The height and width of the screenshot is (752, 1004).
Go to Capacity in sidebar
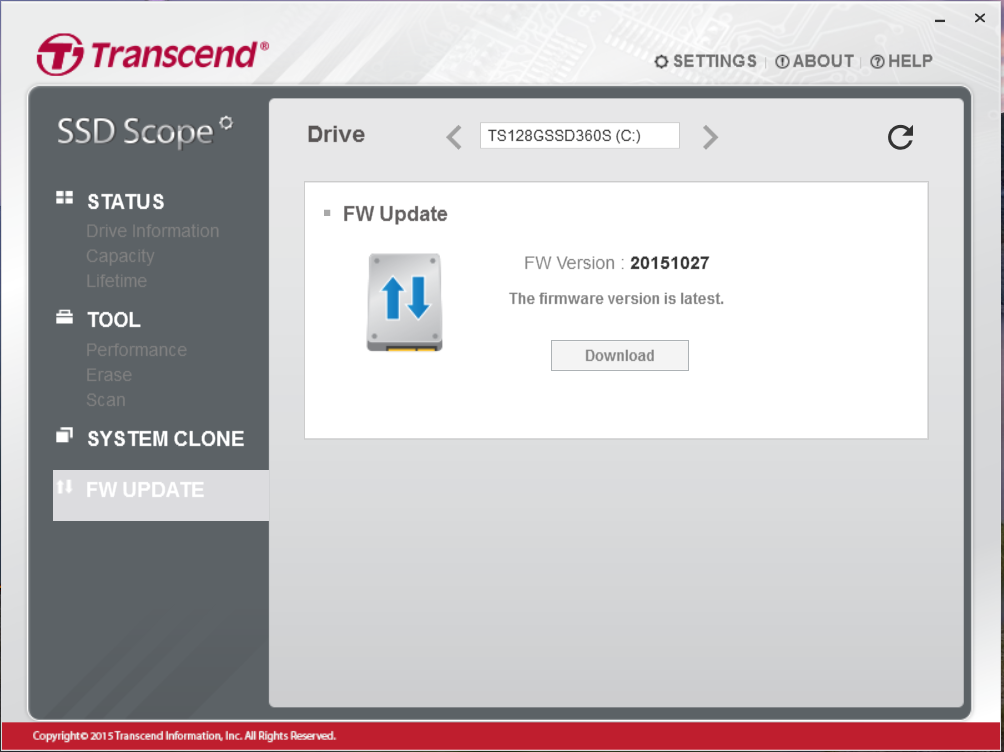tap(120, 256)
